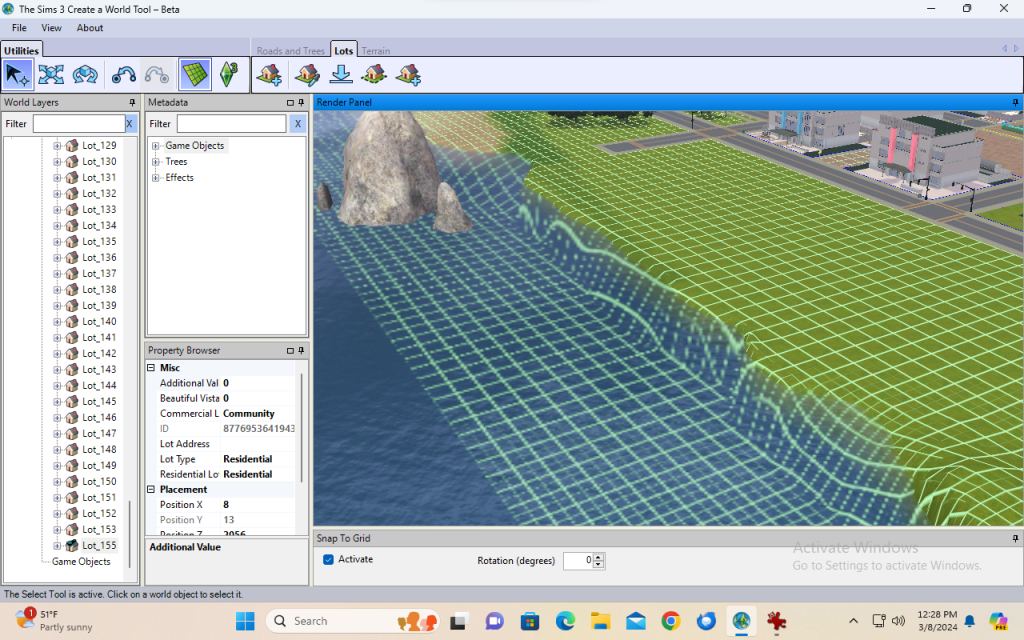Select the arrow Select tool in Utilities
Viewport: 1024px width, 640px height.
click(x=18, y=74)
